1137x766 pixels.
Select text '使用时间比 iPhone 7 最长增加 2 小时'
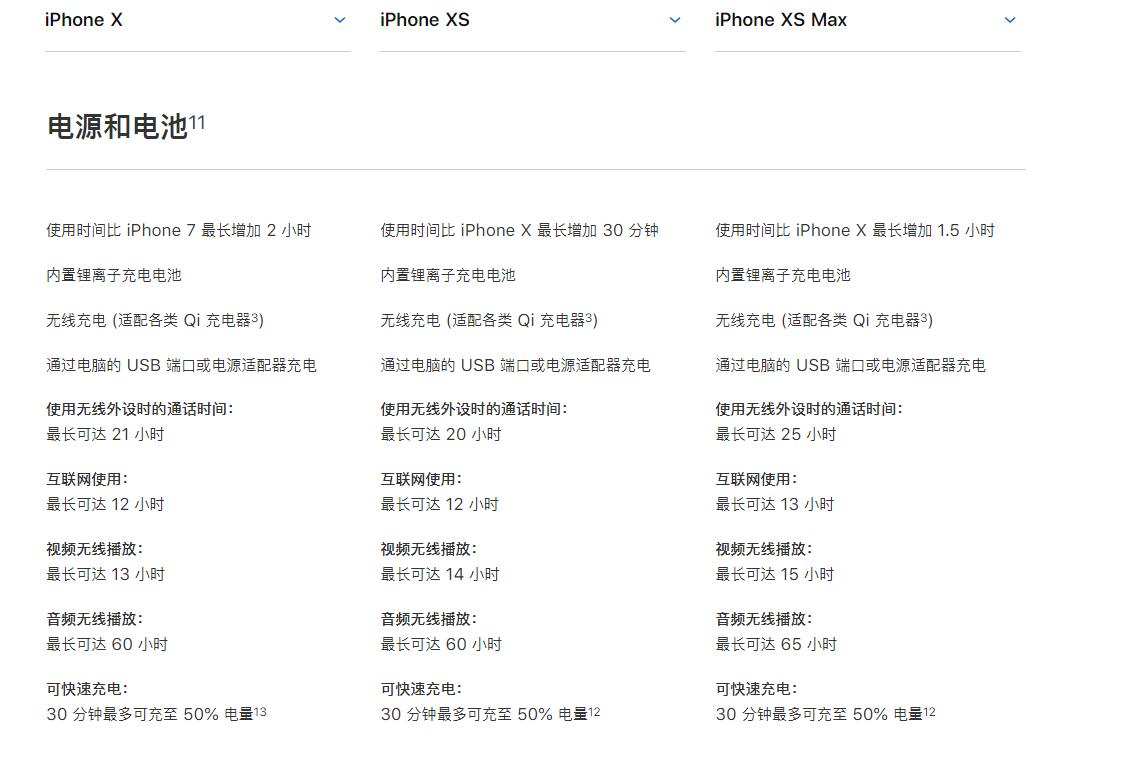coord(179,230)
